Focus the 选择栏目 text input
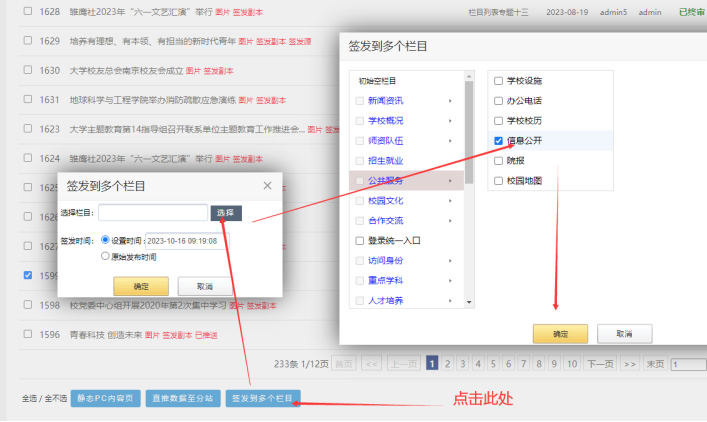 [x=153, y=212]
